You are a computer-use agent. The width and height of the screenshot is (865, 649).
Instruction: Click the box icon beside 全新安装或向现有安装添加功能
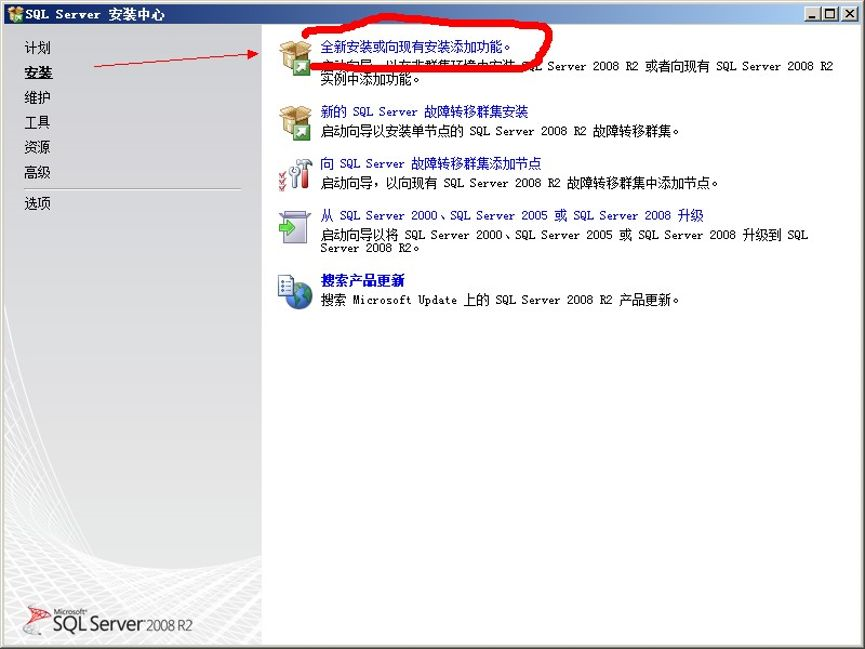tap(295, 59)
